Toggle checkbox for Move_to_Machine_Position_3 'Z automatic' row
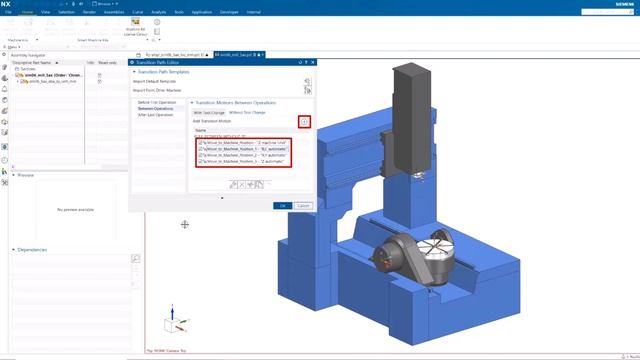640x360 pixels. coord(200,162)
